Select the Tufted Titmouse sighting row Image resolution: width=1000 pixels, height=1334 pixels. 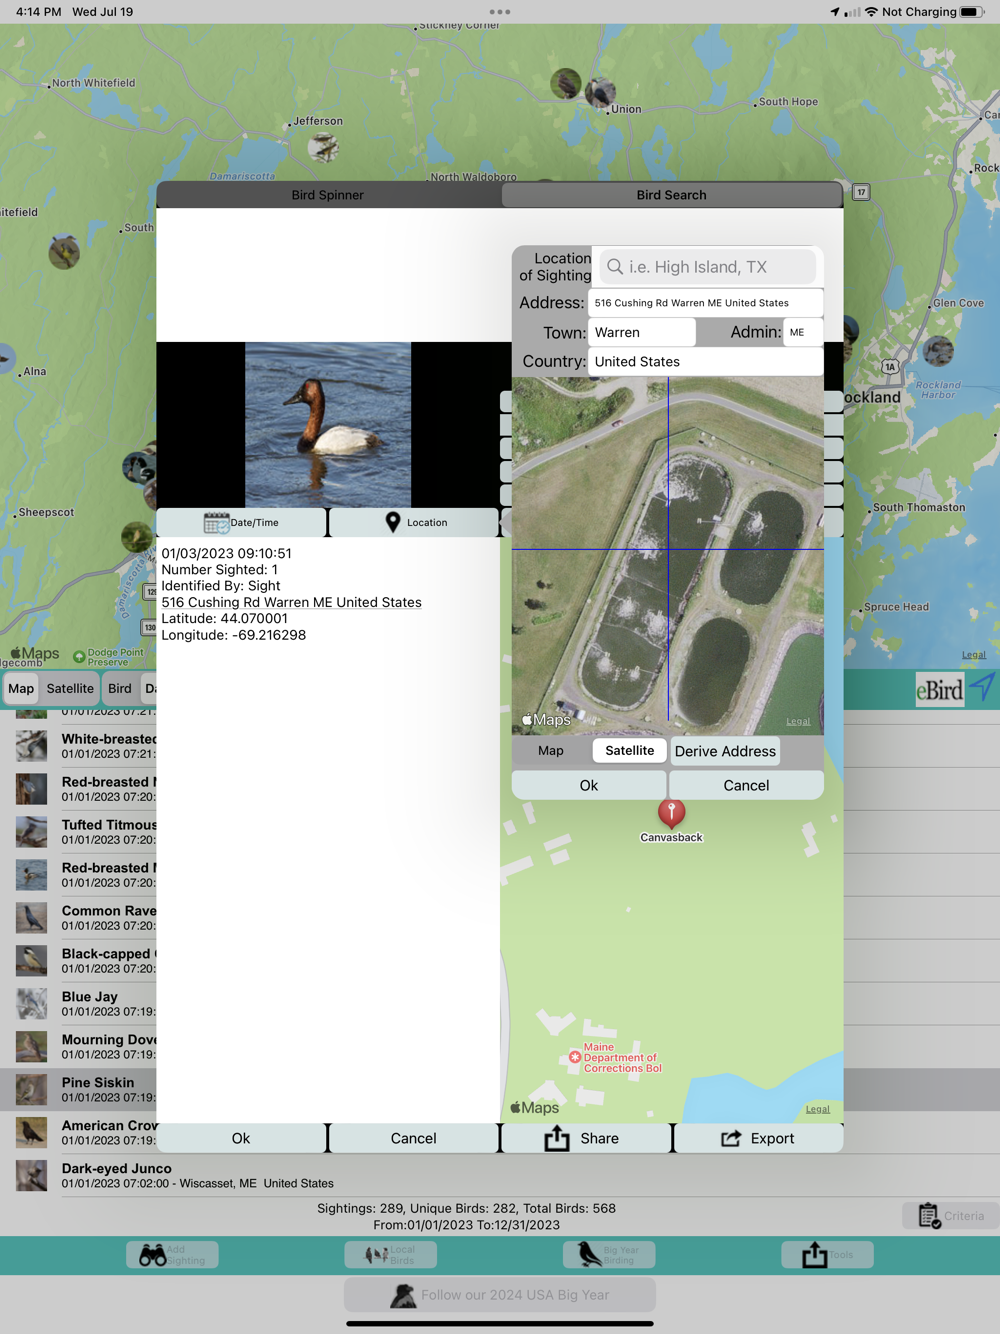78,832
